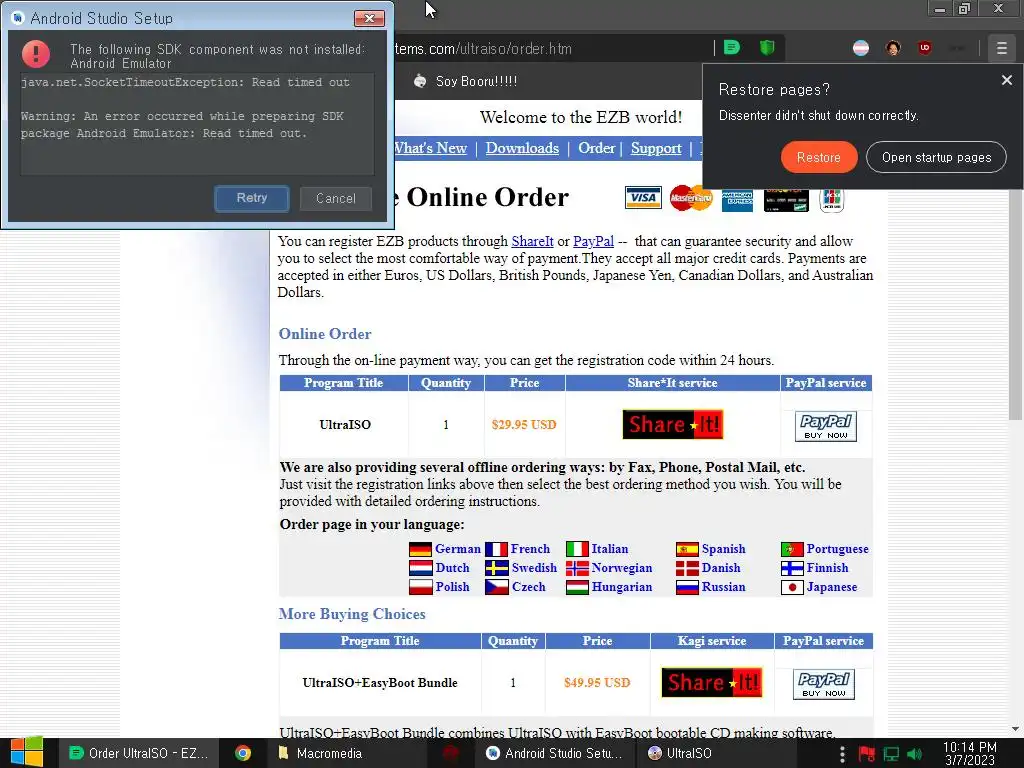Open the Swedish order page link
This screenshot has height=768, width=1024.
click(x=534, y=568)
